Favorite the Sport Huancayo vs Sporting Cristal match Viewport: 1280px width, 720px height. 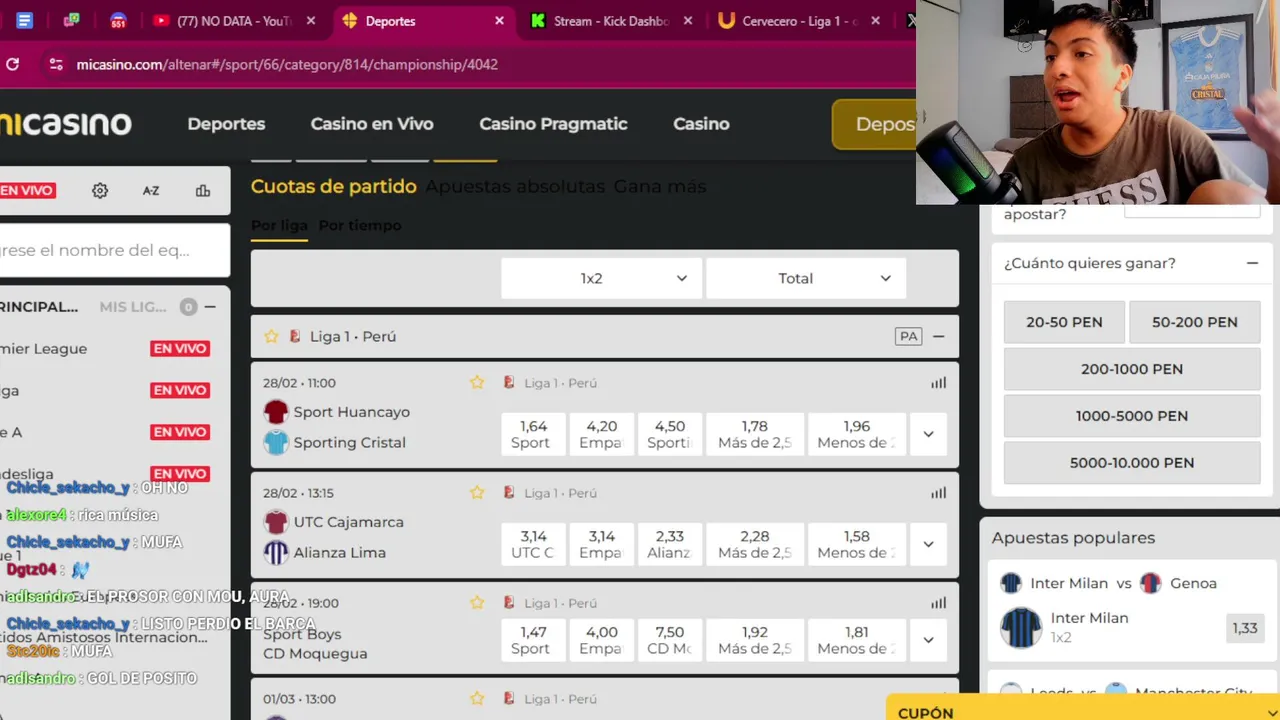click(x=477, y=382)
